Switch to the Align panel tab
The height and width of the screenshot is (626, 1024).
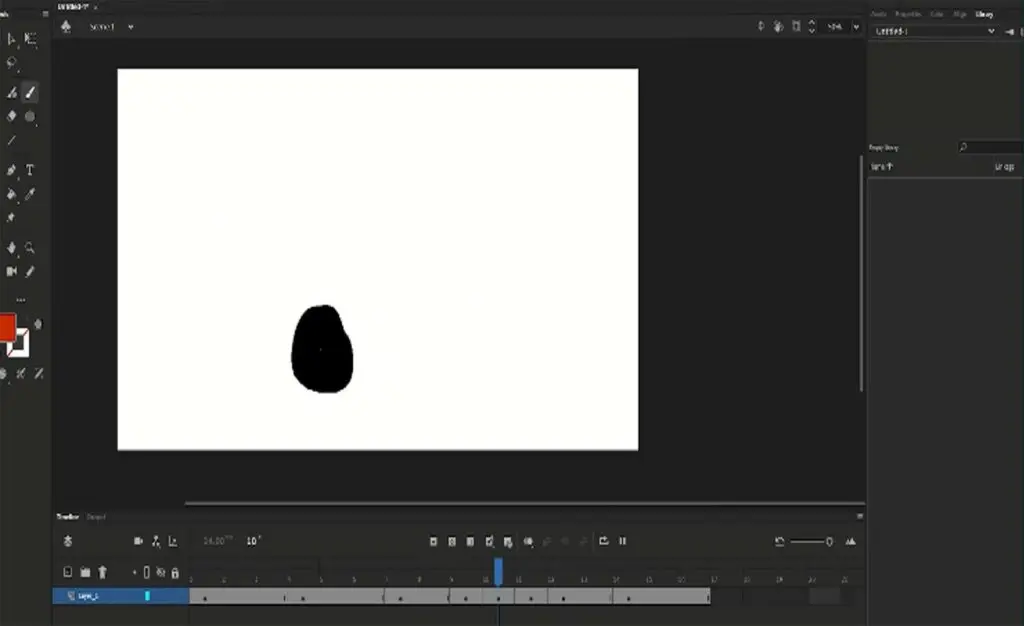click(959, 14)
